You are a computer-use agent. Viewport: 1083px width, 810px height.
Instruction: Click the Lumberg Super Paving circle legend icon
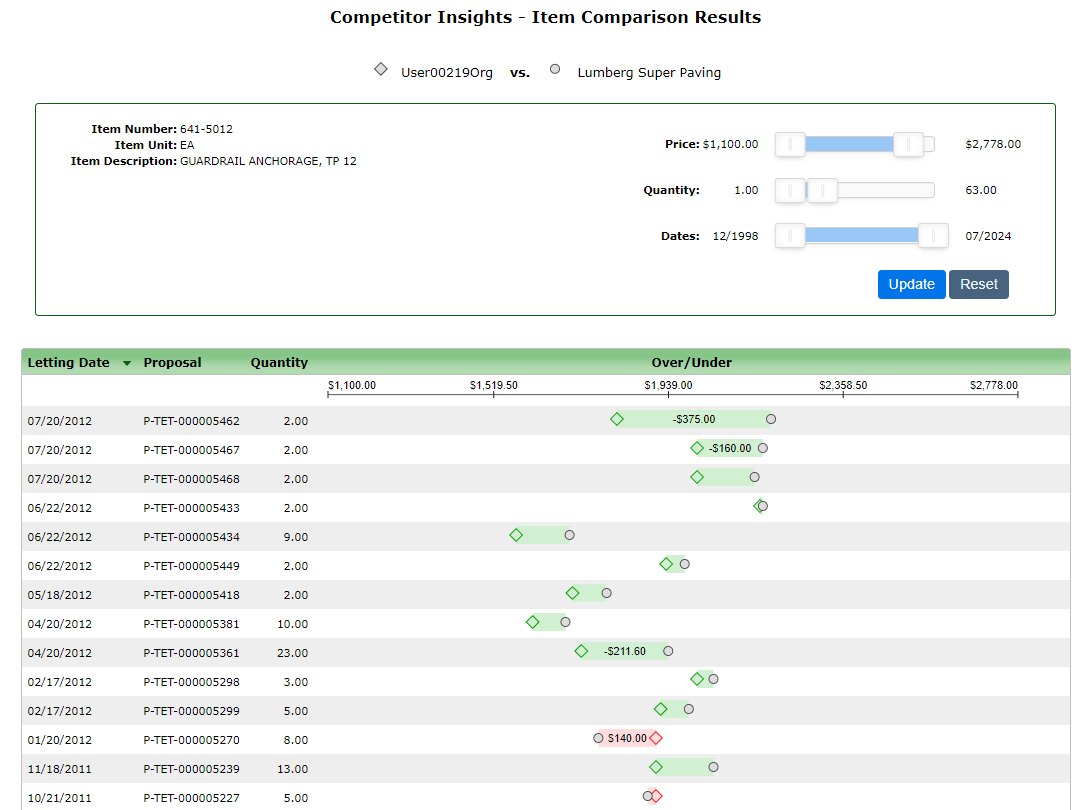pos(555,70)
